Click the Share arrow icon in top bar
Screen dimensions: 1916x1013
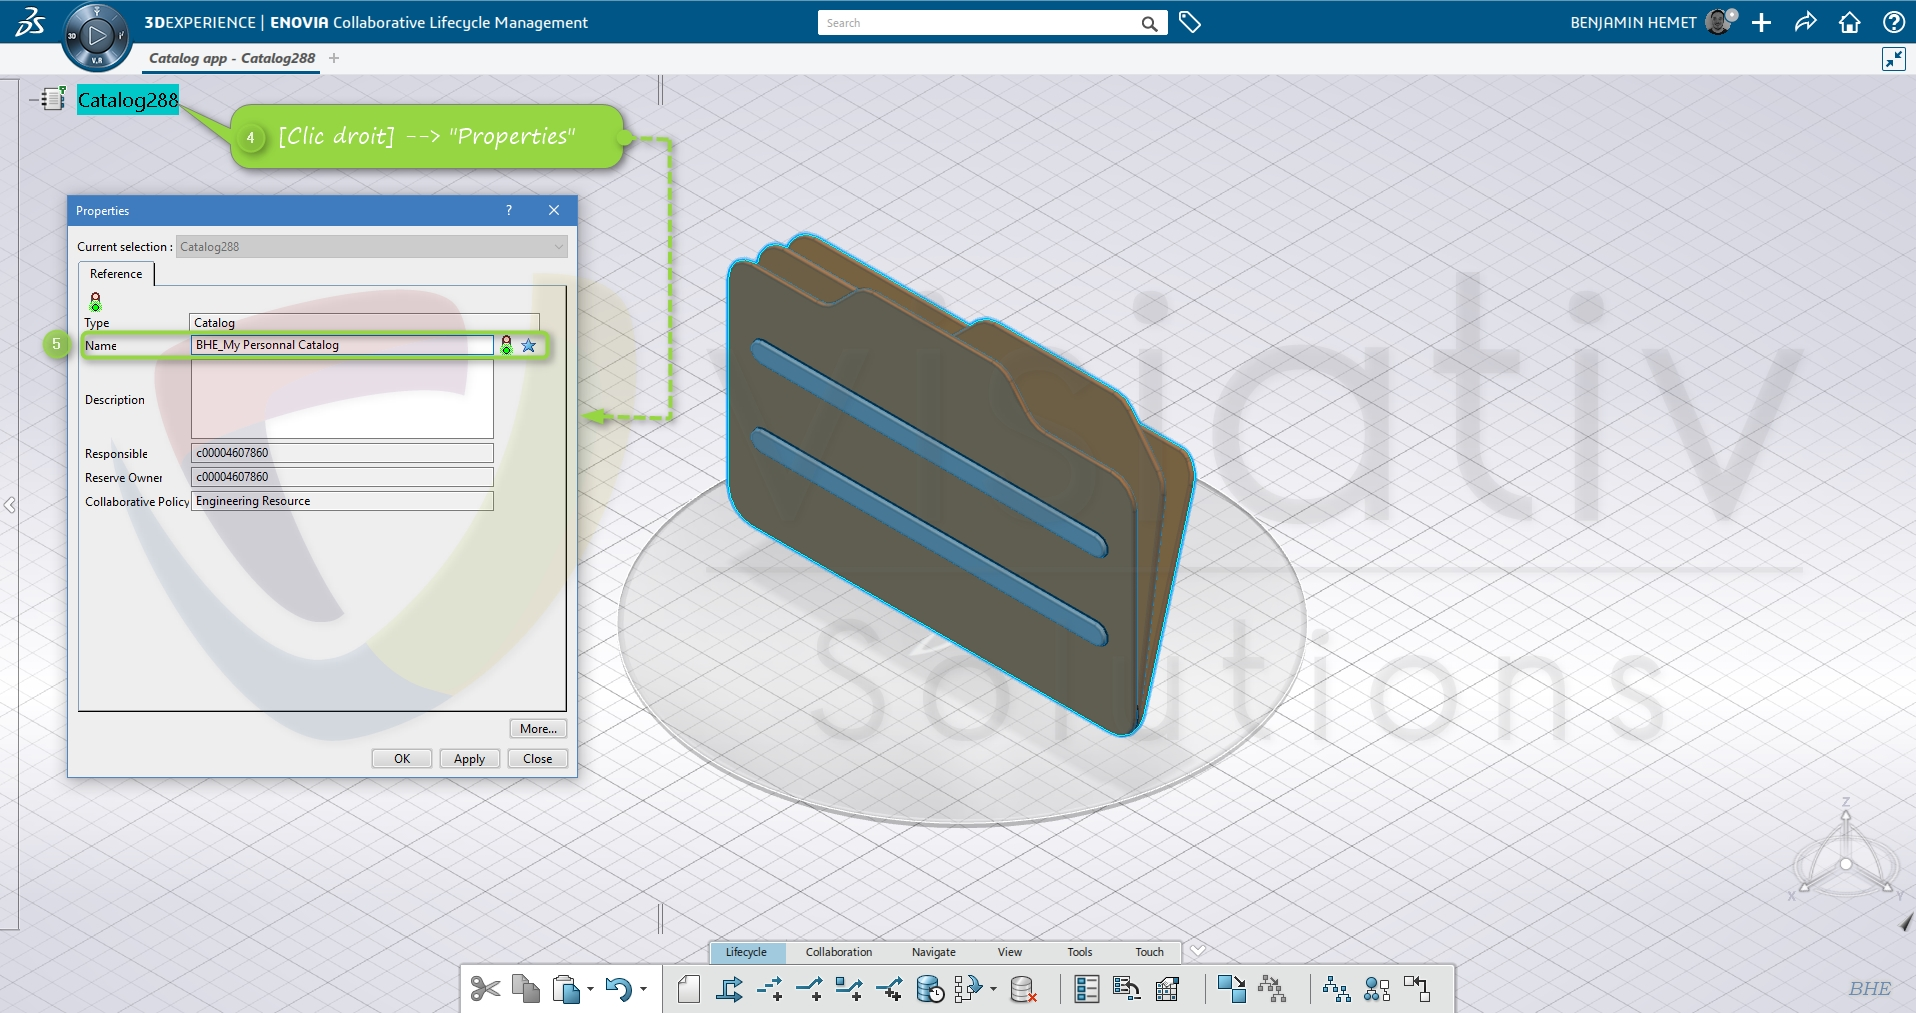point(1805,22)
